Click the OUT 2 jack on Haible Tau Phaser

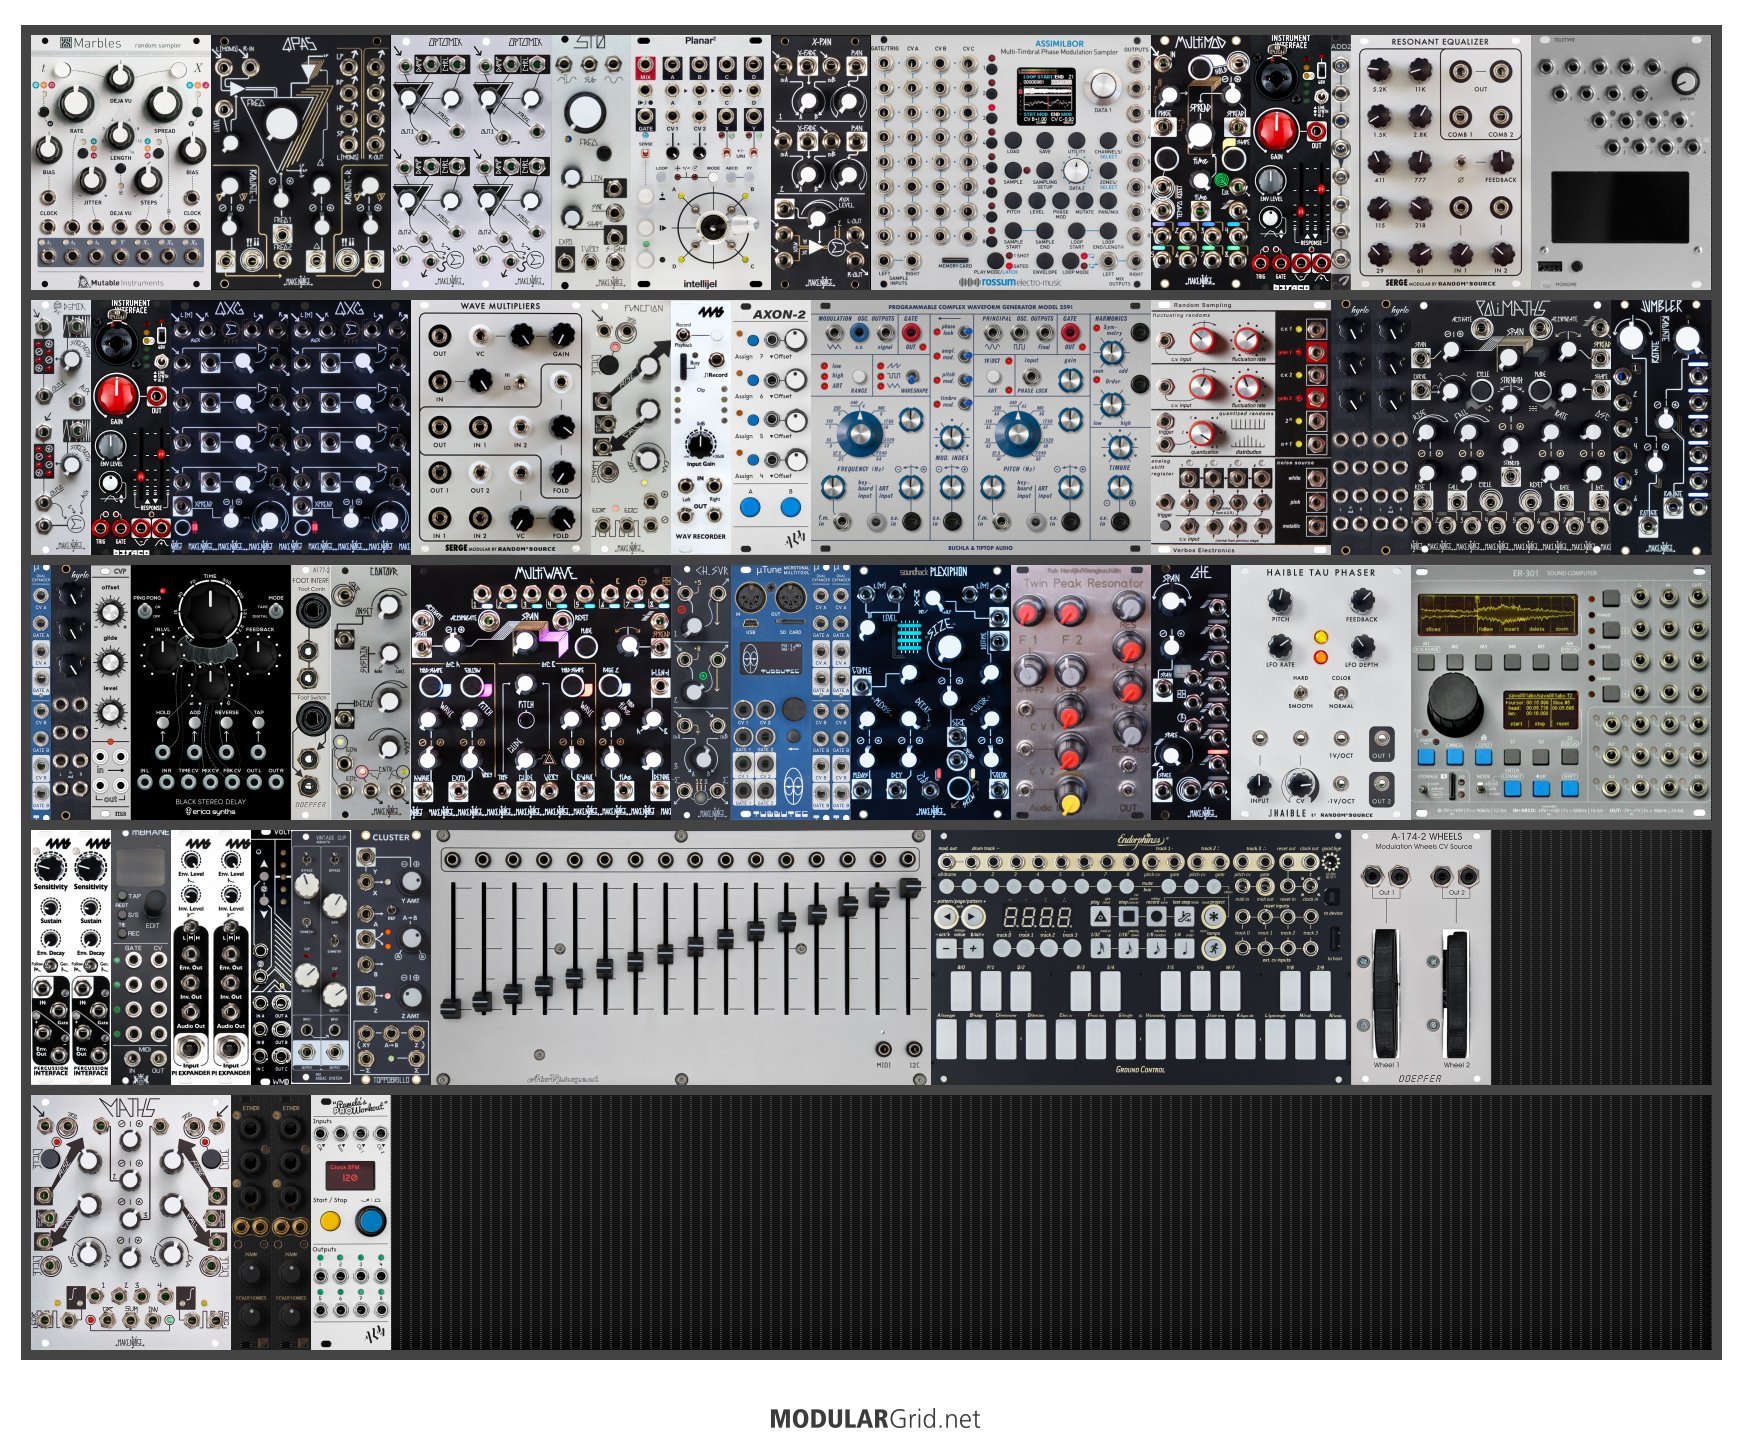pyautogui.click(x=1381, y=785)
